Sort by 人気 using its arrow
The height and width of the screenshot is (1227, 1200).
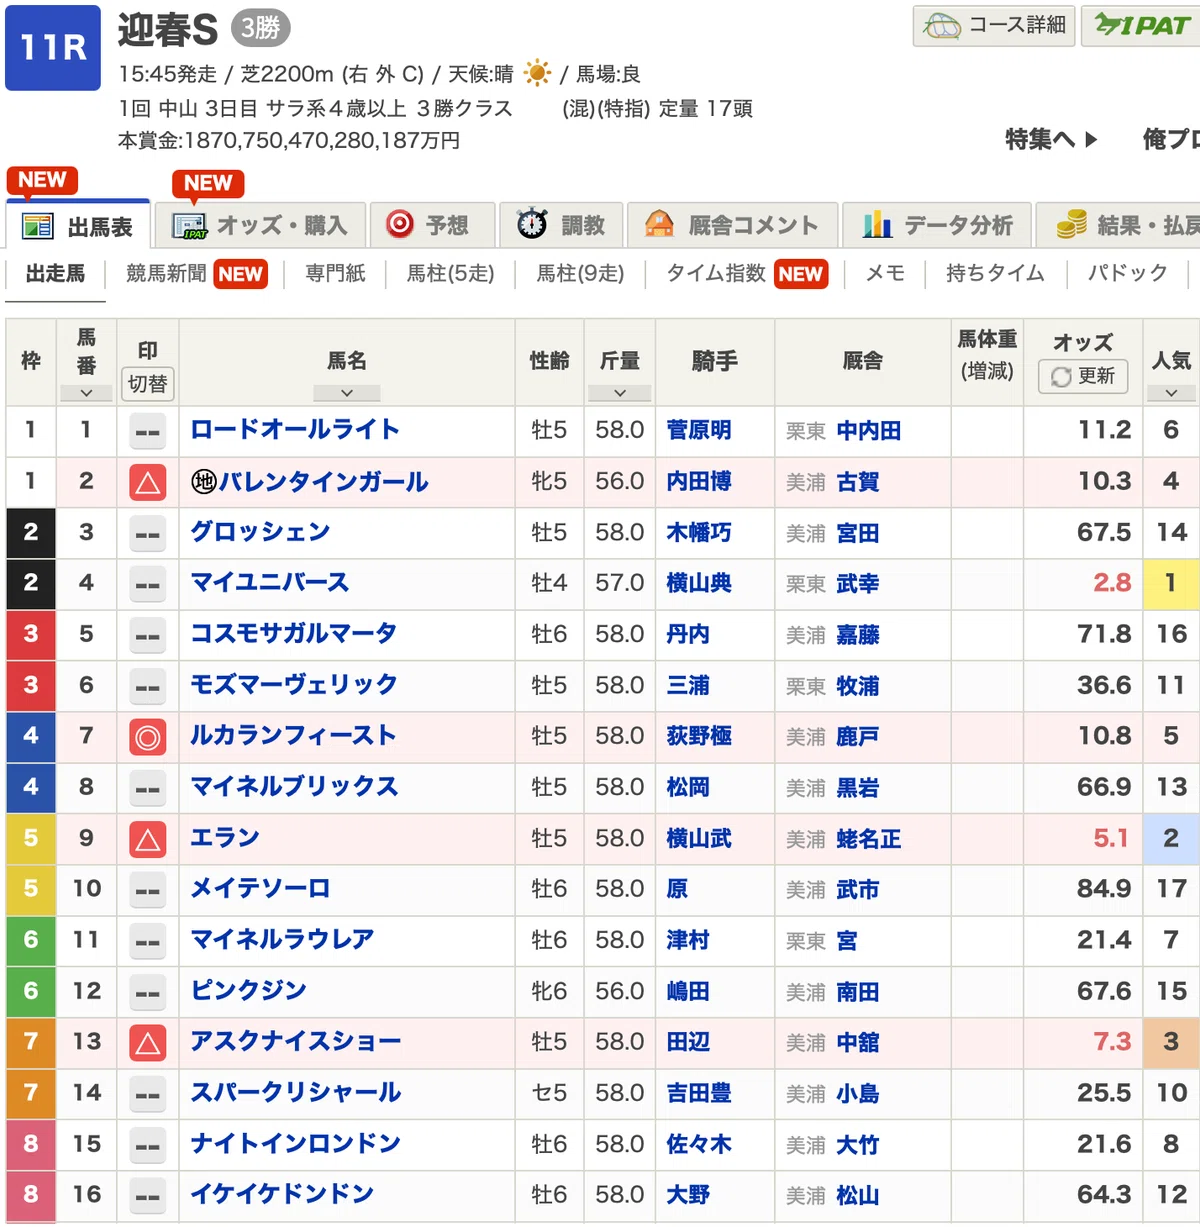click(x=1171, y=393)
